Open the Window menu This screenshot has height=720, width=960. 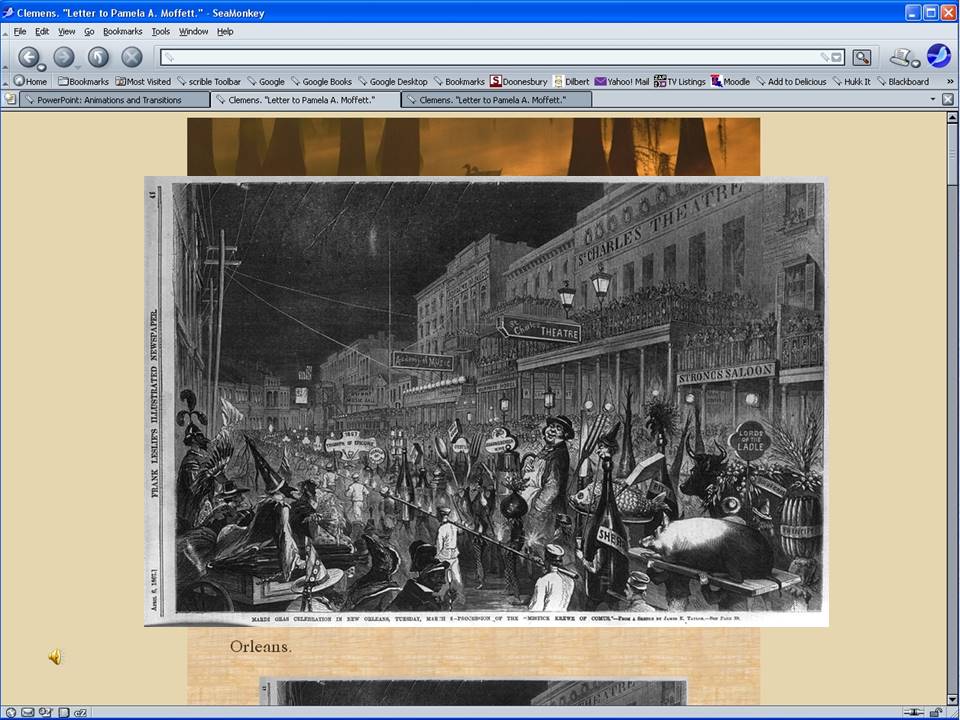click(x=193, y=31)
